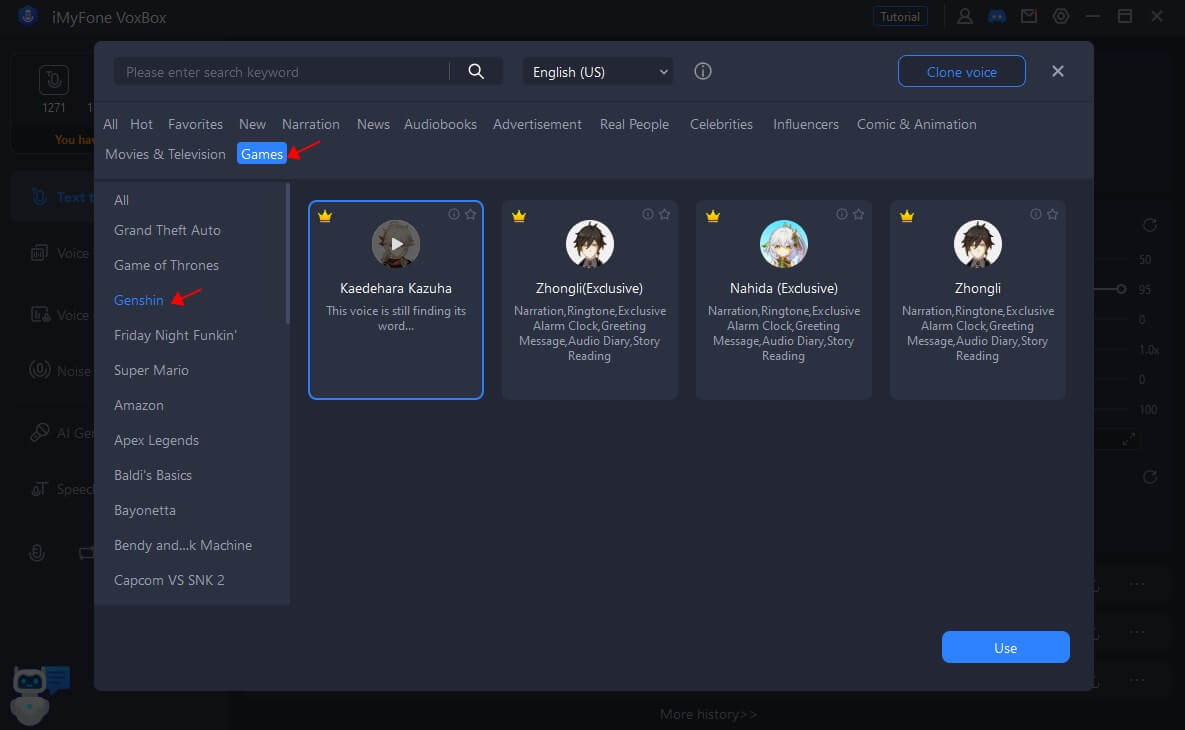This screenshot has width=1185, height=730.
Task: Show info for Nahida (Exclusive) voice
Action: [x=842, y=215]
